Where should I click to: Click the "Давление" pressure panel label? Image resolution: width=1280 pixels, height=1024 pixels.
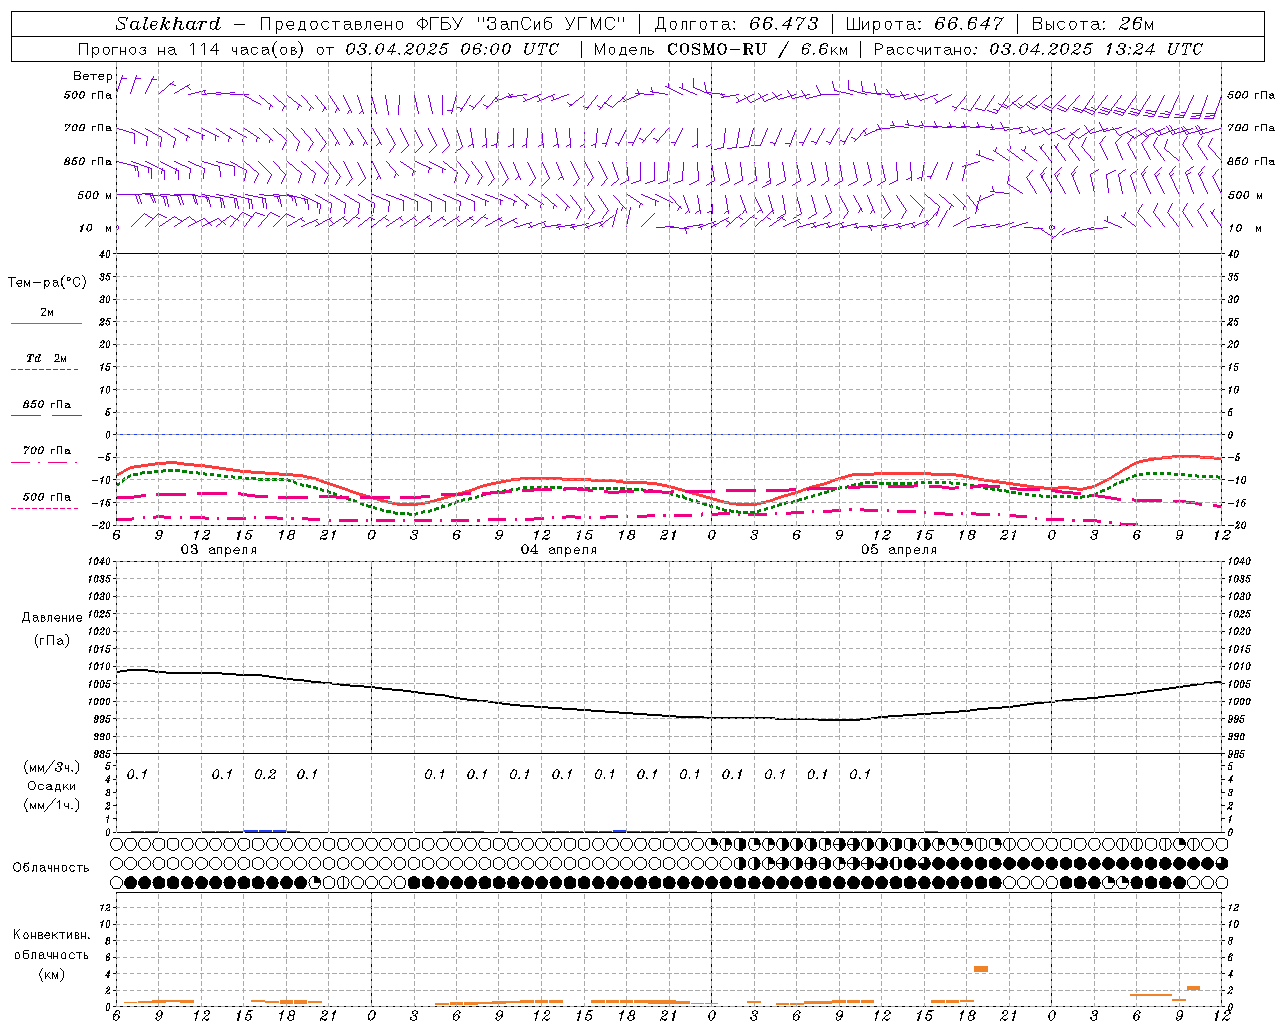[52, 618]
